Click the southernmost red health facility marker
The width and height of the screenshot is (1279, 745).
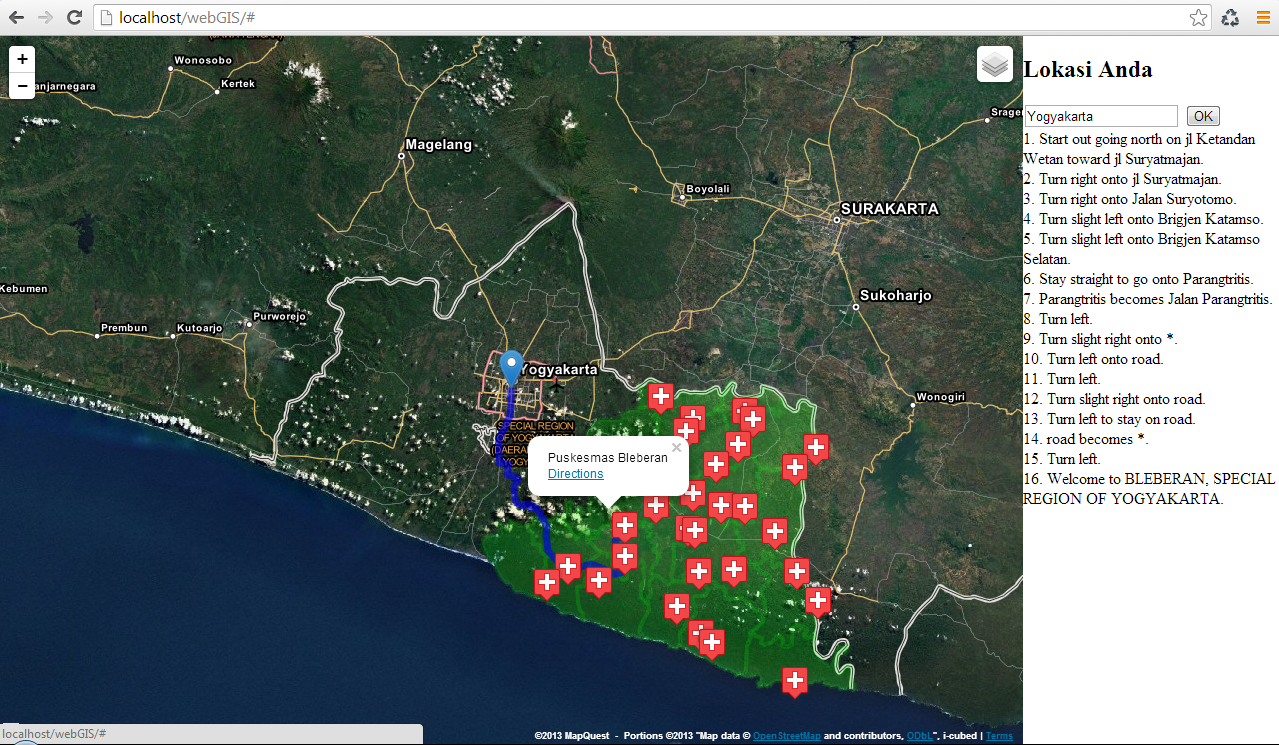click(795, 682)
